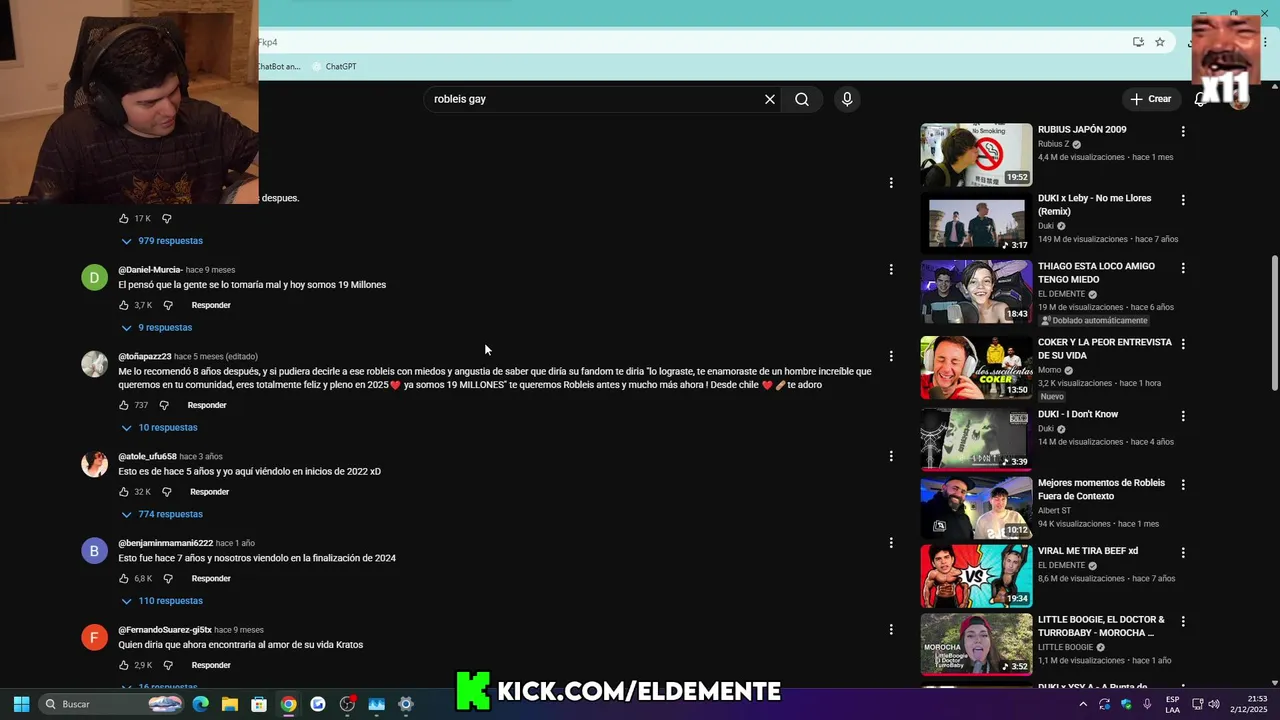Like FernandoSuarez's comment with 2,9K likes
The height and width of the screenshot is (720, 1280).
pos(124,665)
